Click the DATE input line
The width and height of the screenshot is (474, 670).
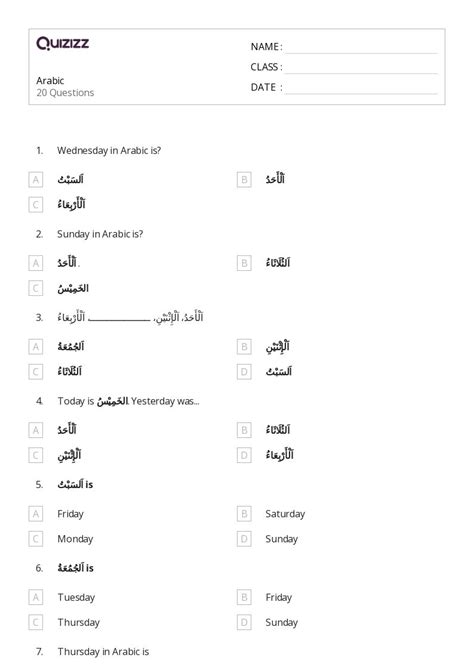click(x=361, y=89)
